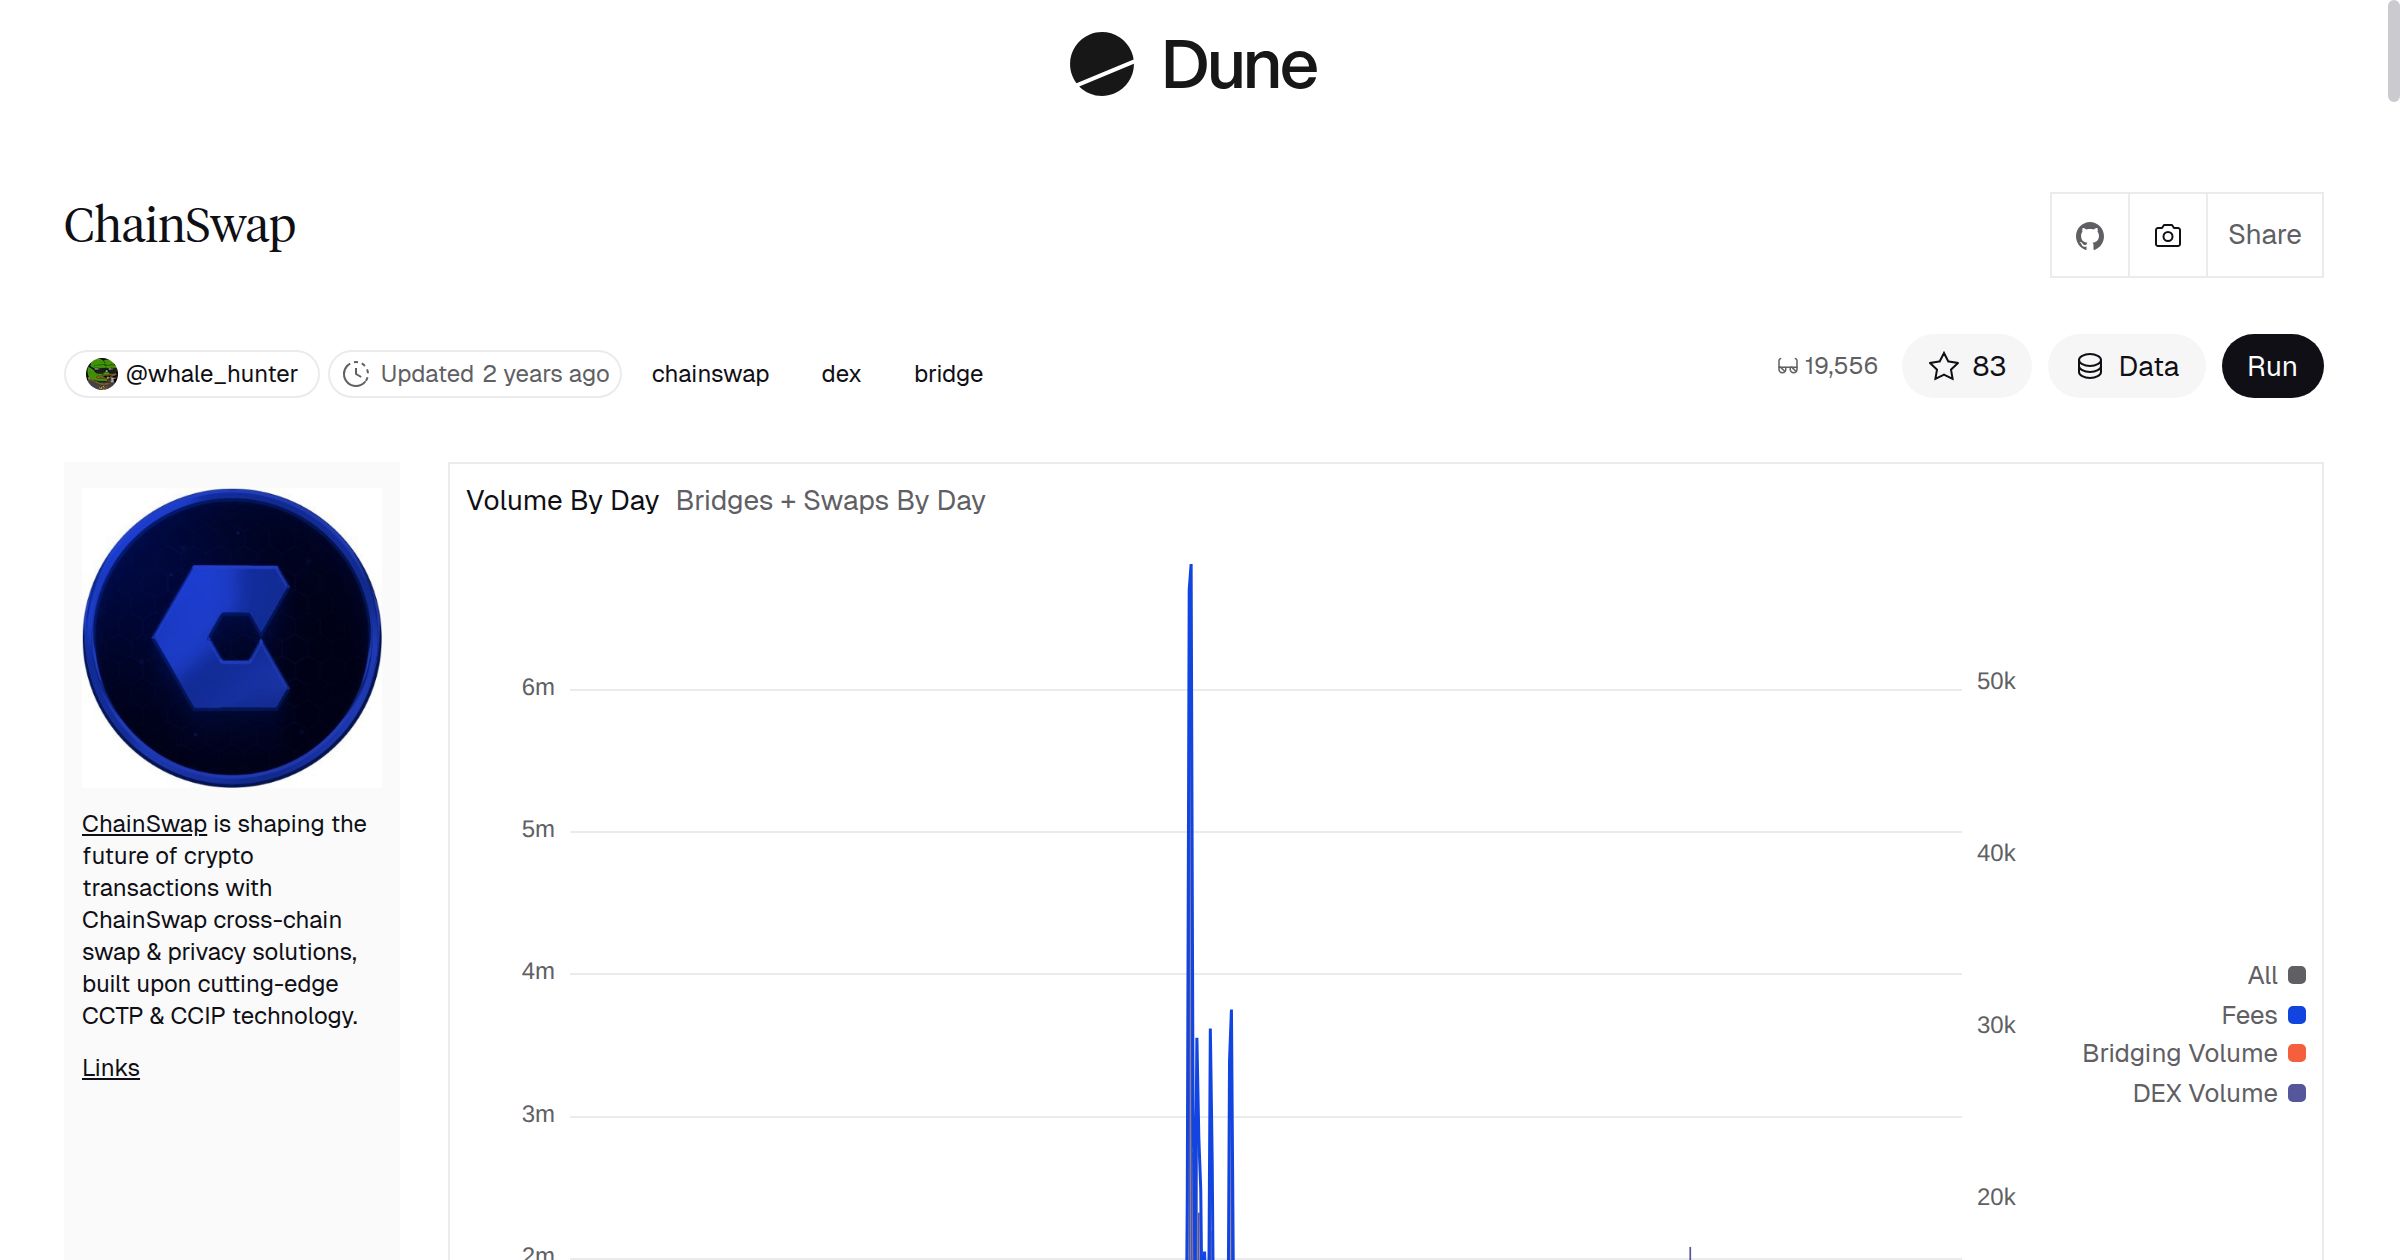
Task: Open the Links link in the sidebar
Action: click(x=110, y=1067)
